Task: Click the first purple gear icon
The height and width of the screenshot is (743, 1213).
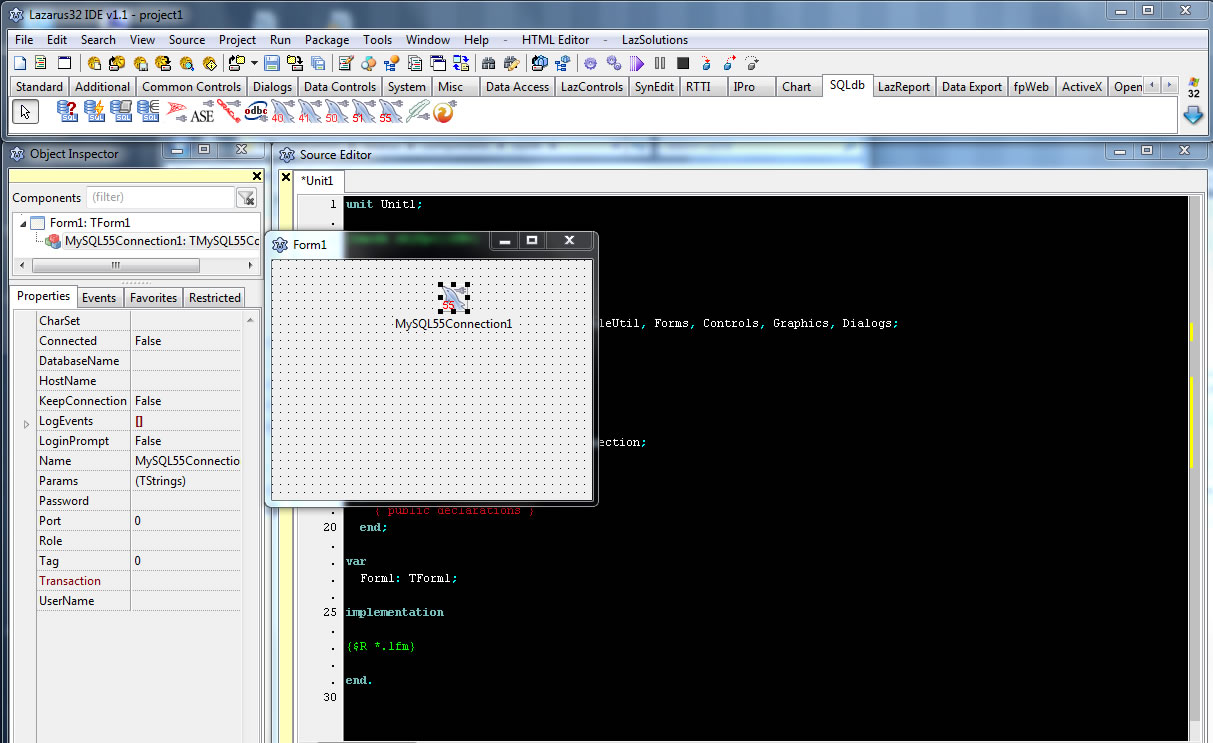Action: click(x=591, y=63)
